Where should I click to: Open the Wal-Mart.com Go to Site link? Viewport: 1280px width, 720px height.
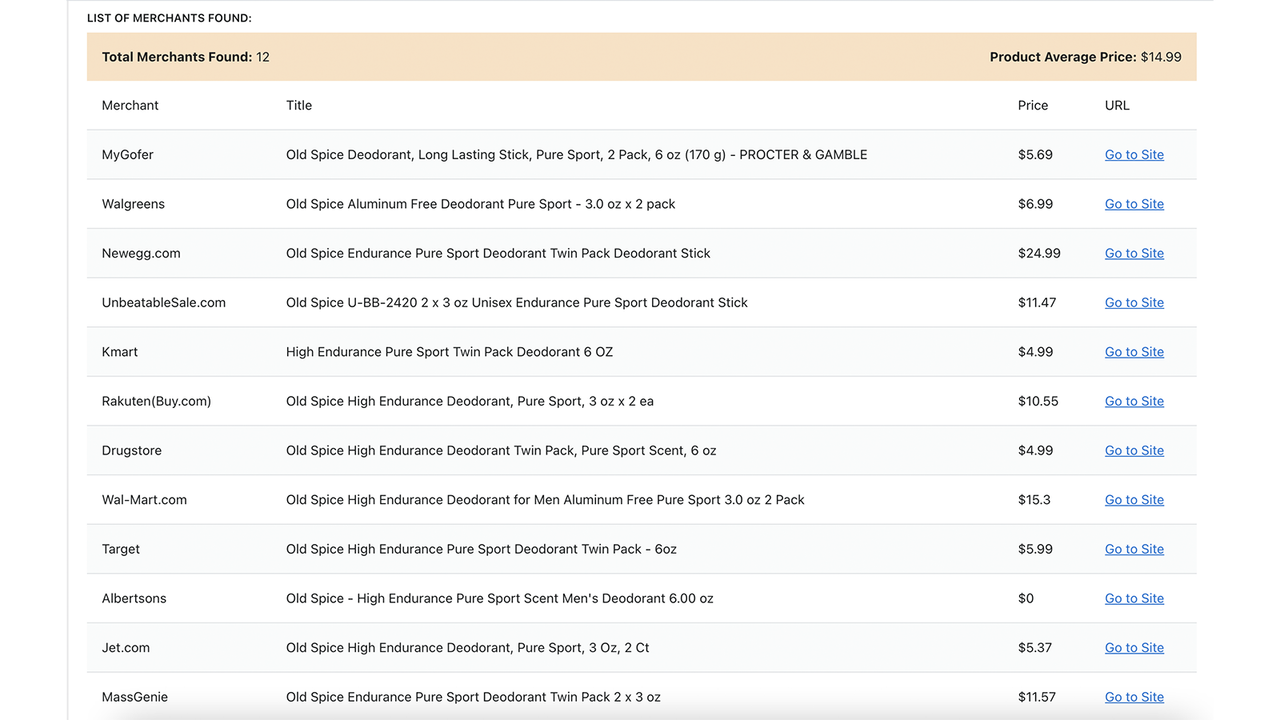pyautogui.click(x=1134, y=499)
